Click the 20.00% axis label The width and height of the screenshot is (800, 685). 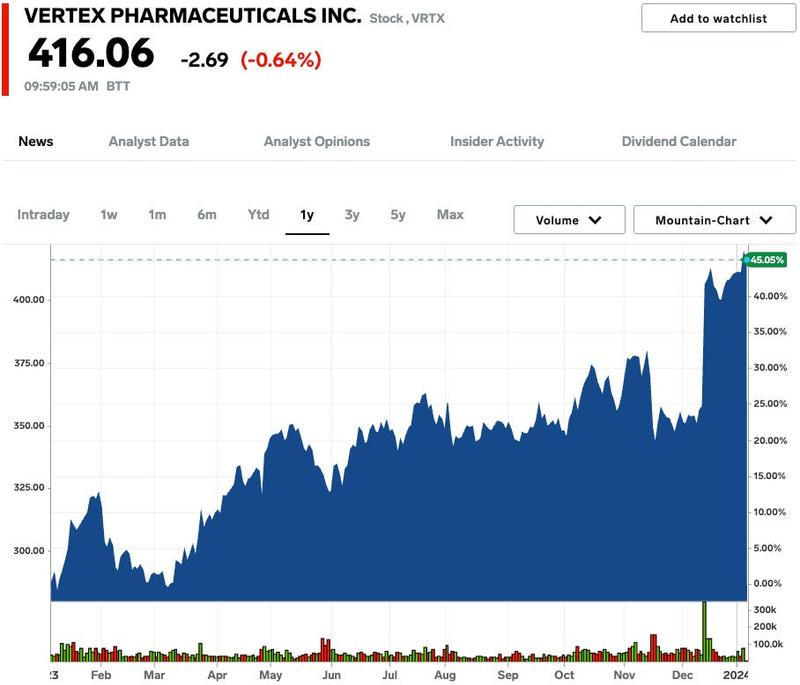(770, 441)
